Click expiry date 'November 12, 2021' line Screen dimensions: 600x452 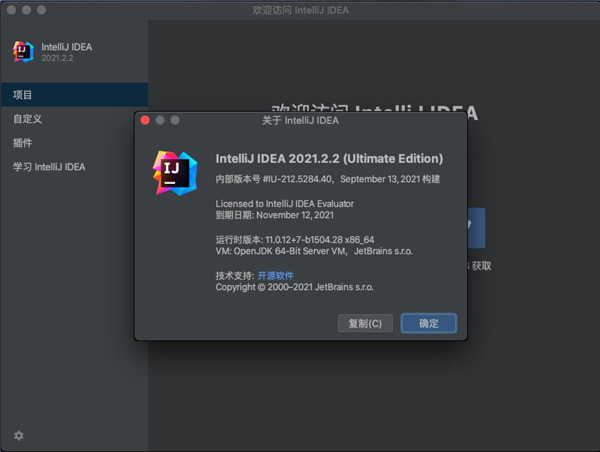pos(274,215)
